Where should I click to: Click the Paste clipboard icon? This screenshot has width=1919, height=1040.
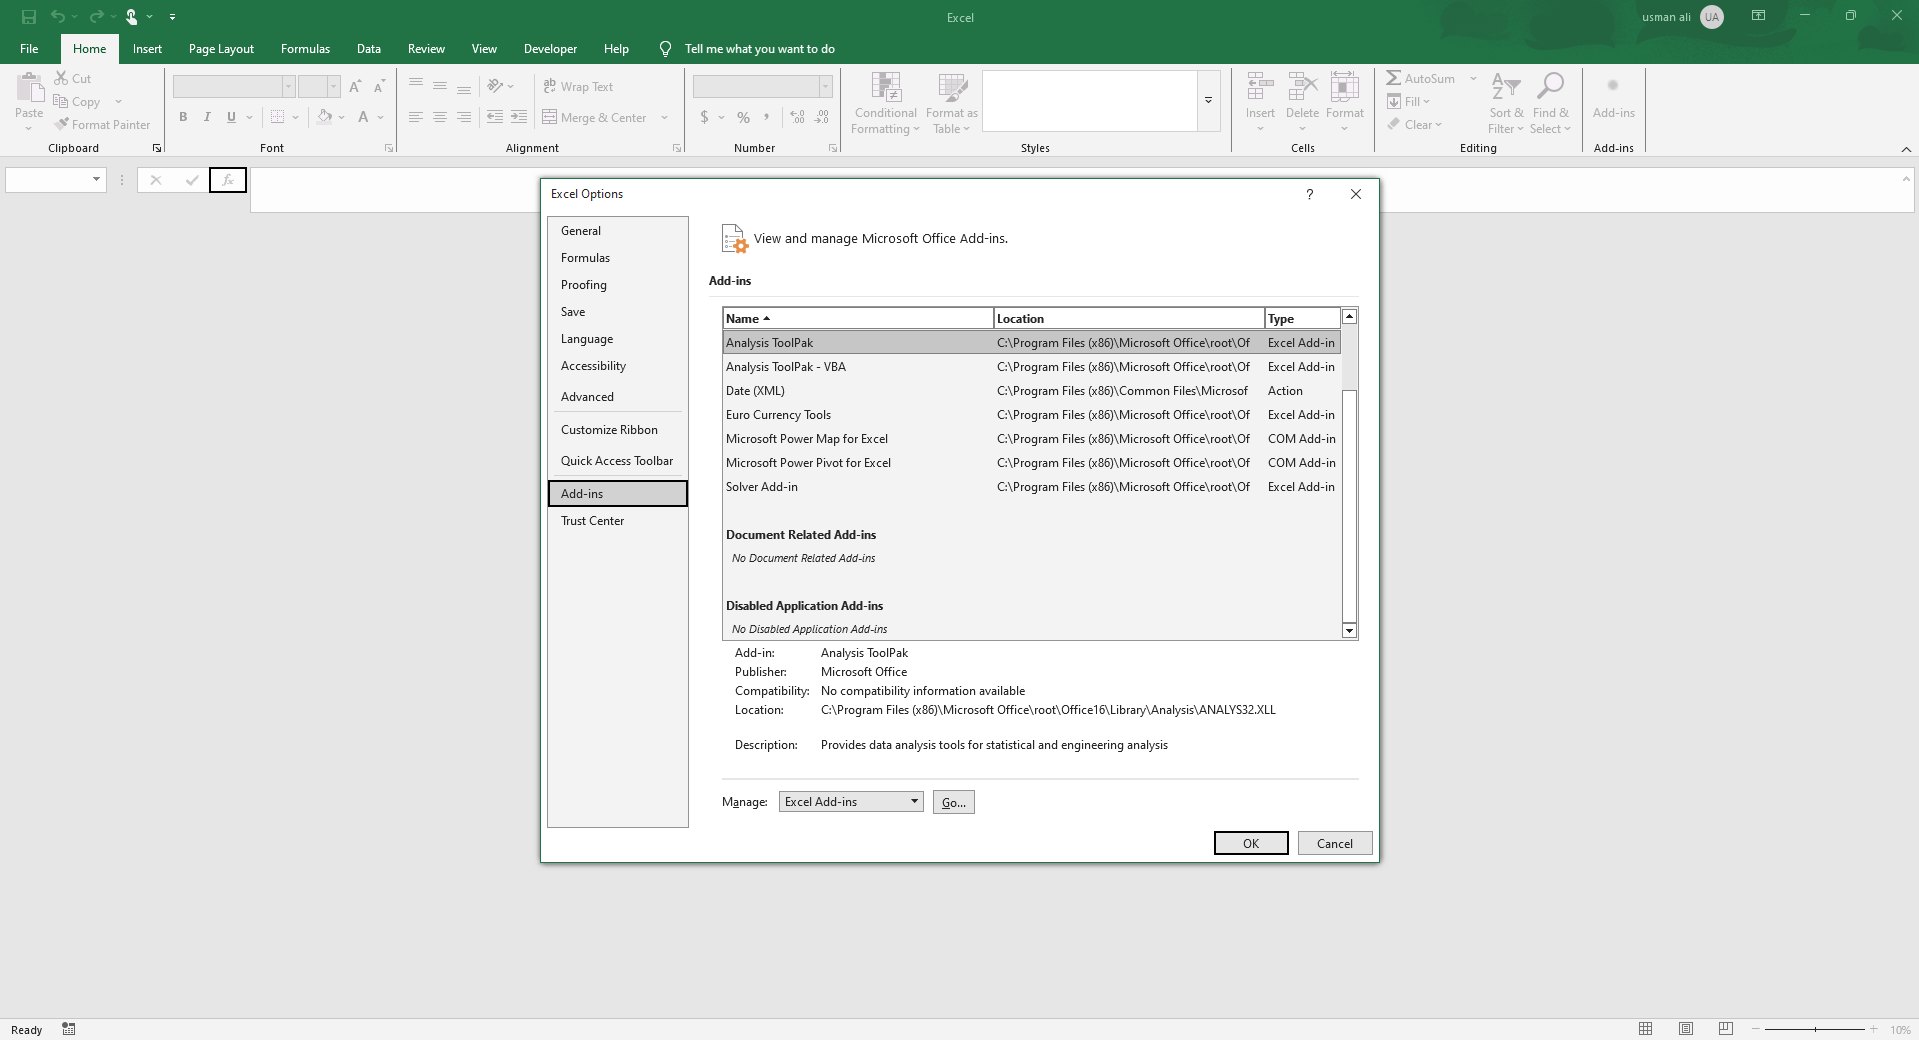pos(29,88)
